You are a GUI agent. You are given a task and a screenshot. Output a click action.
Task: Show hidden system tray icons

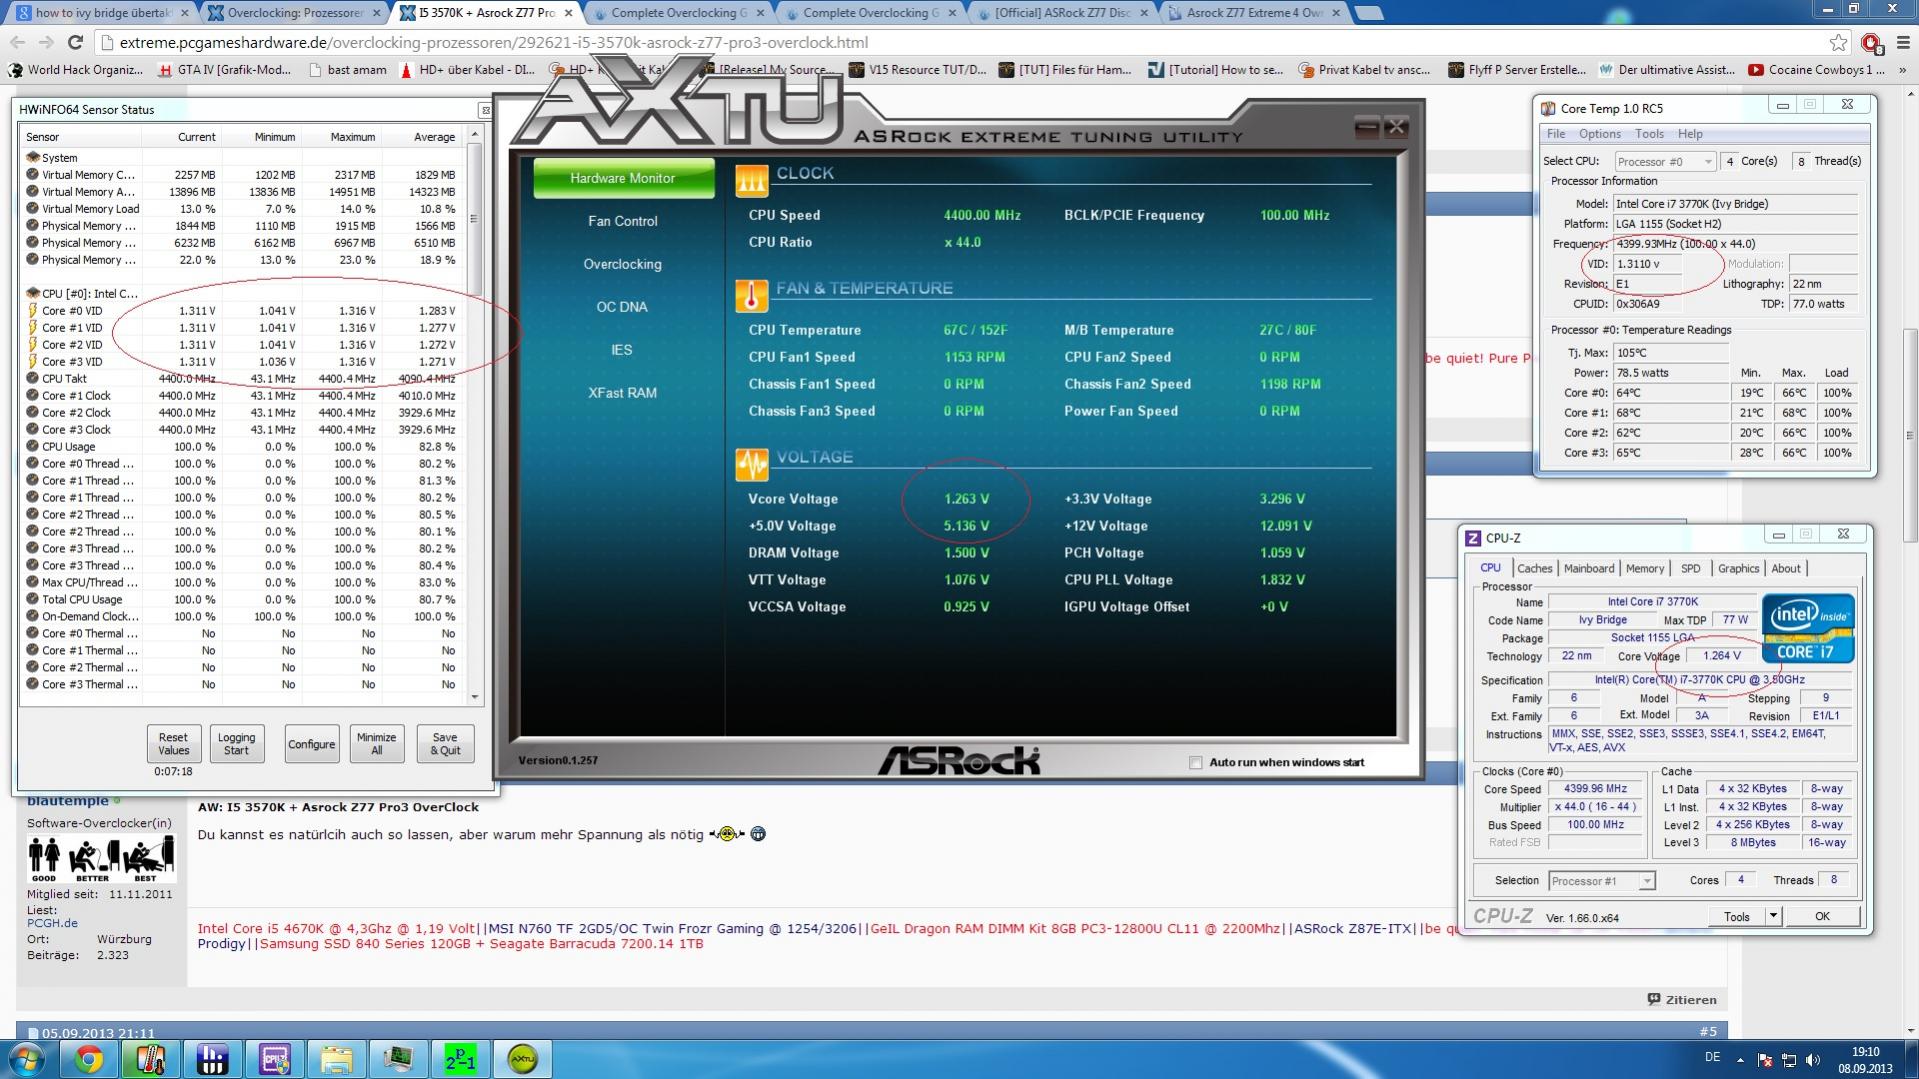[x=1740, y=1060]
